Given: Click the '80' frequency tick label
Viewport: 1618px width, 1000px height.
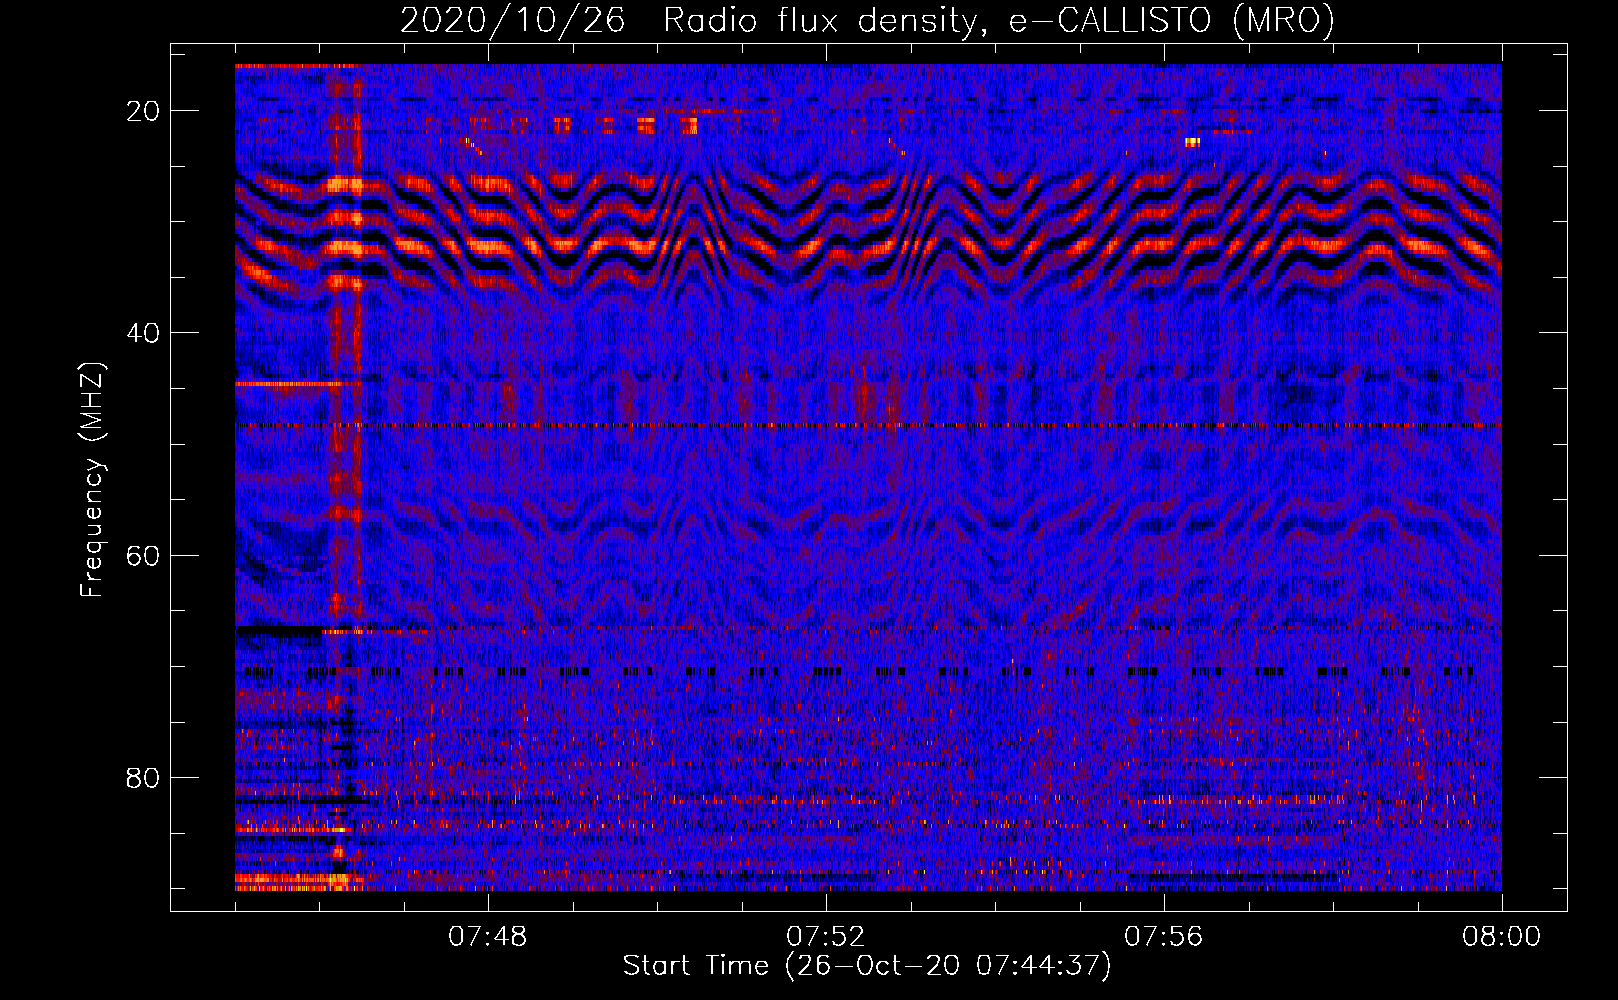Looking at the screenshot, I should tap(143, 777).
